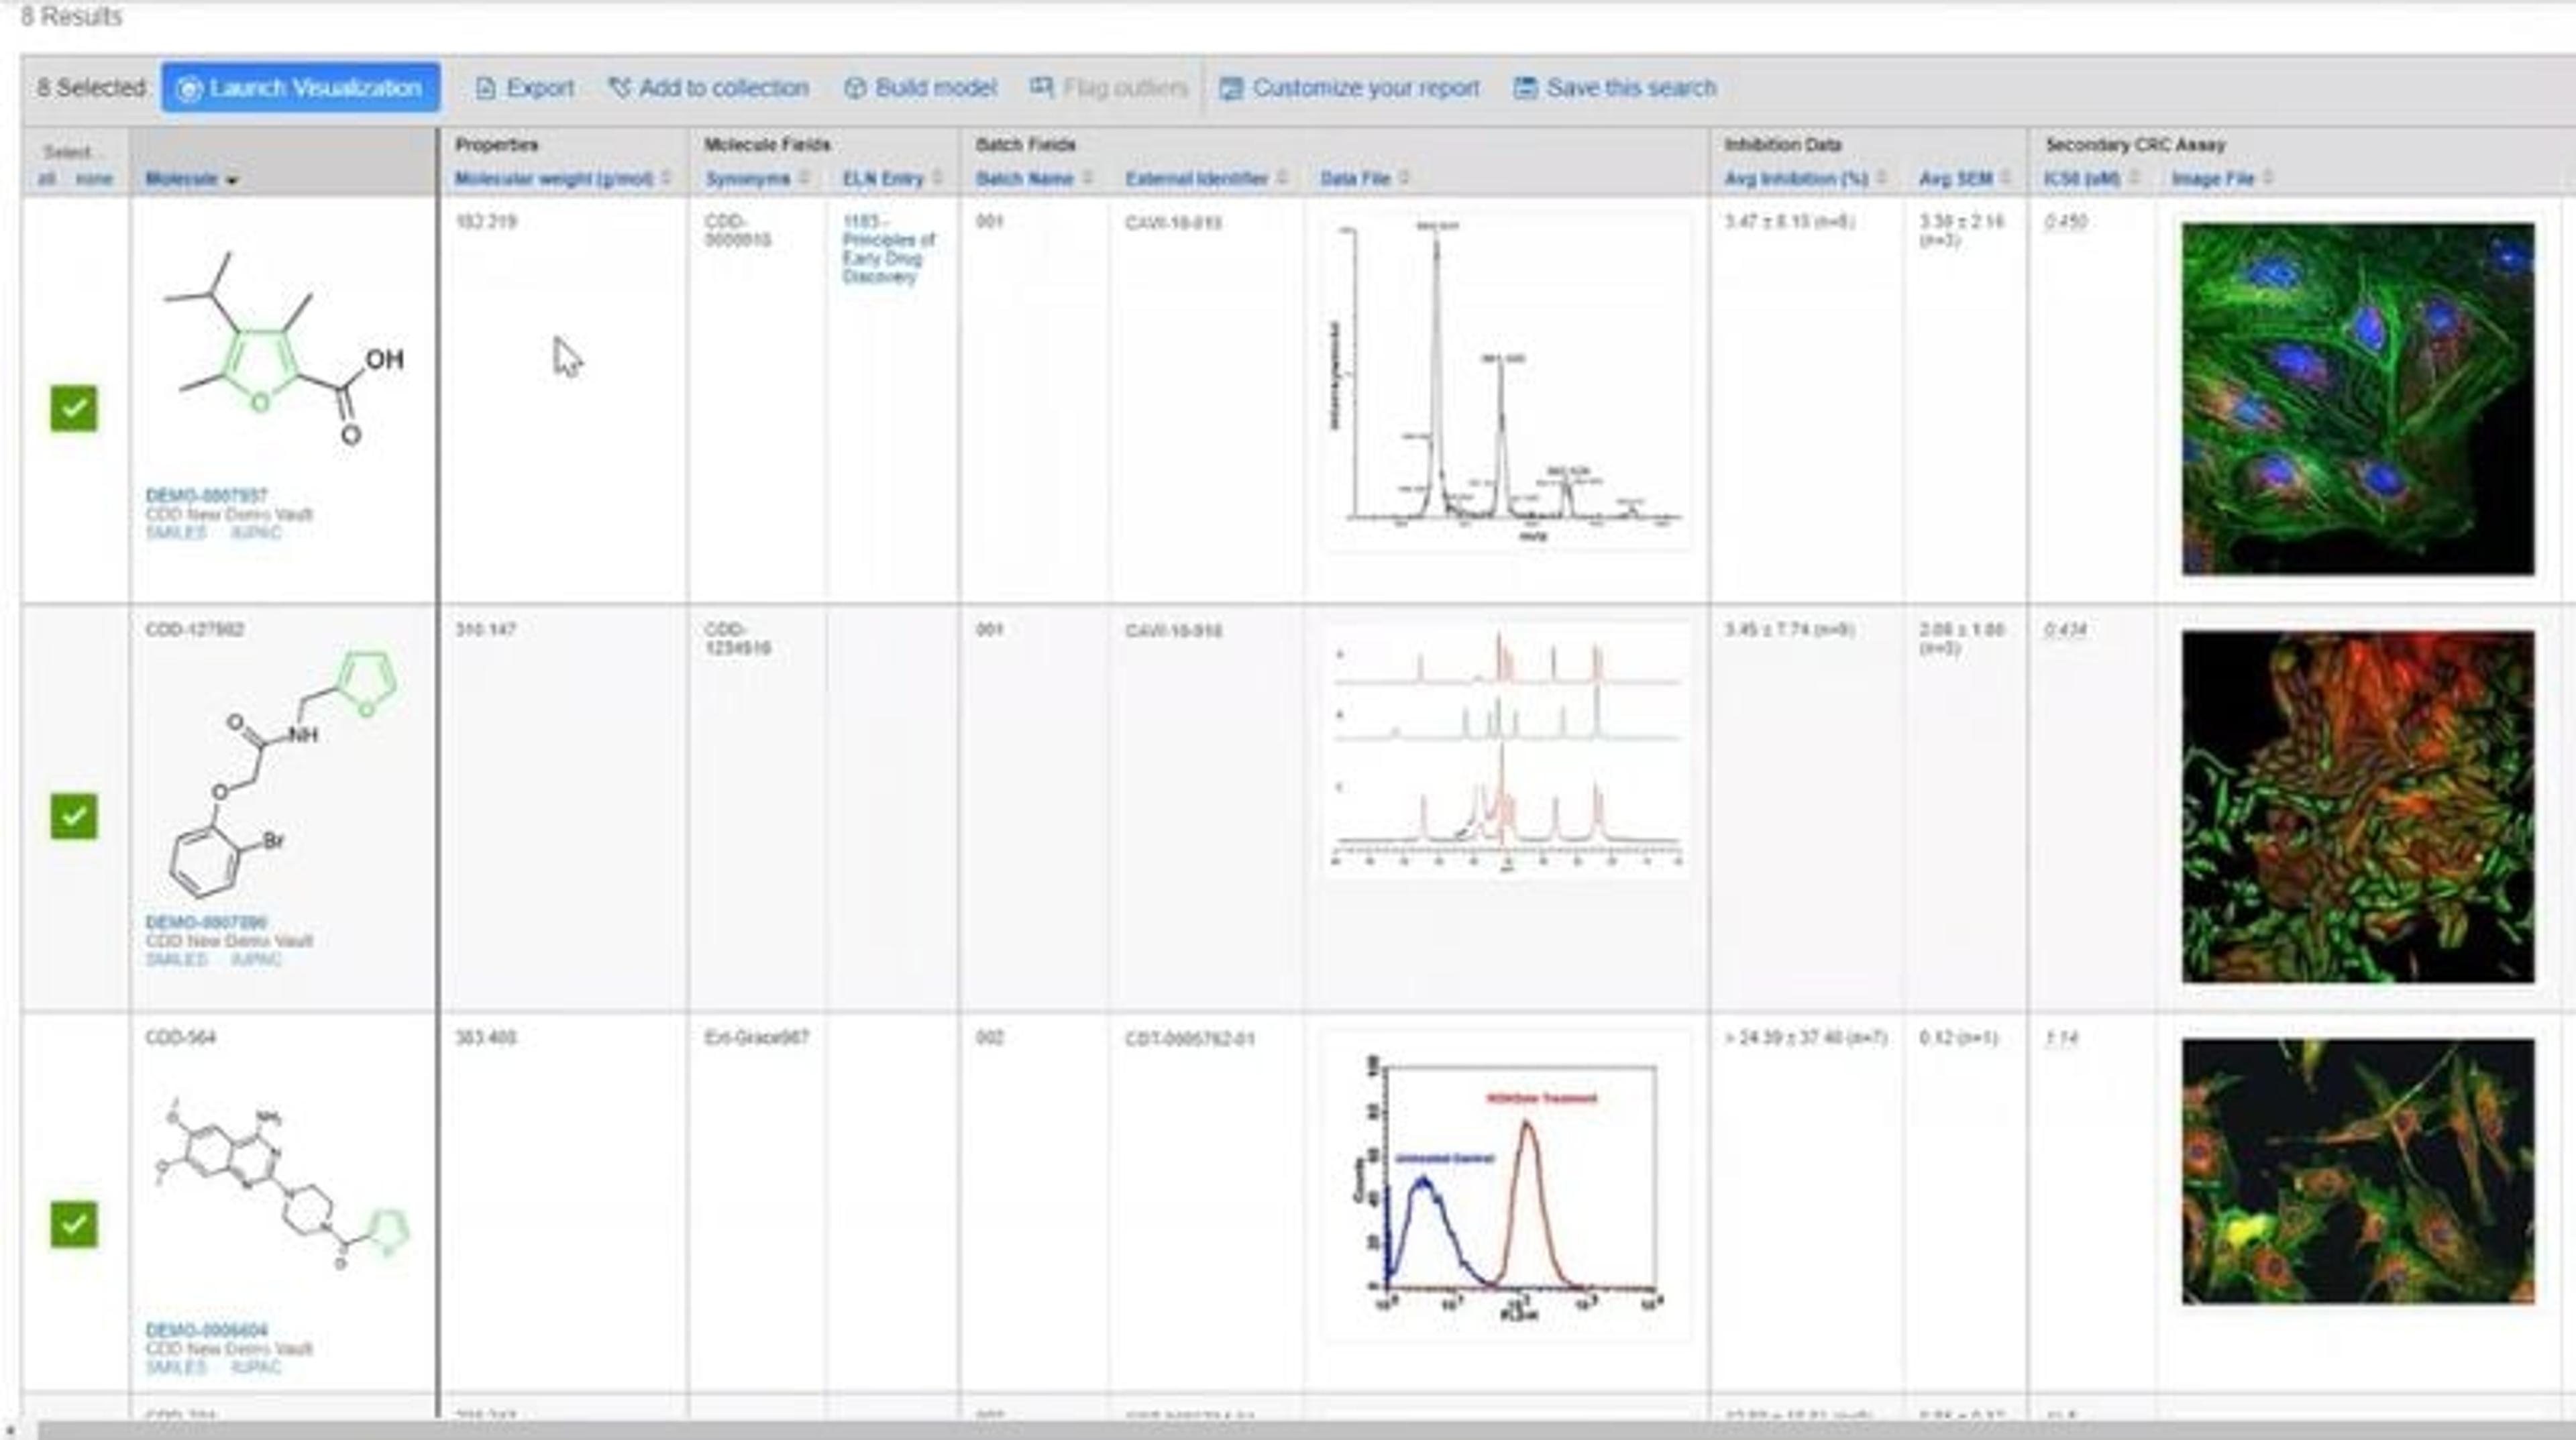Click the Launch Visualization button

point(300,88)
